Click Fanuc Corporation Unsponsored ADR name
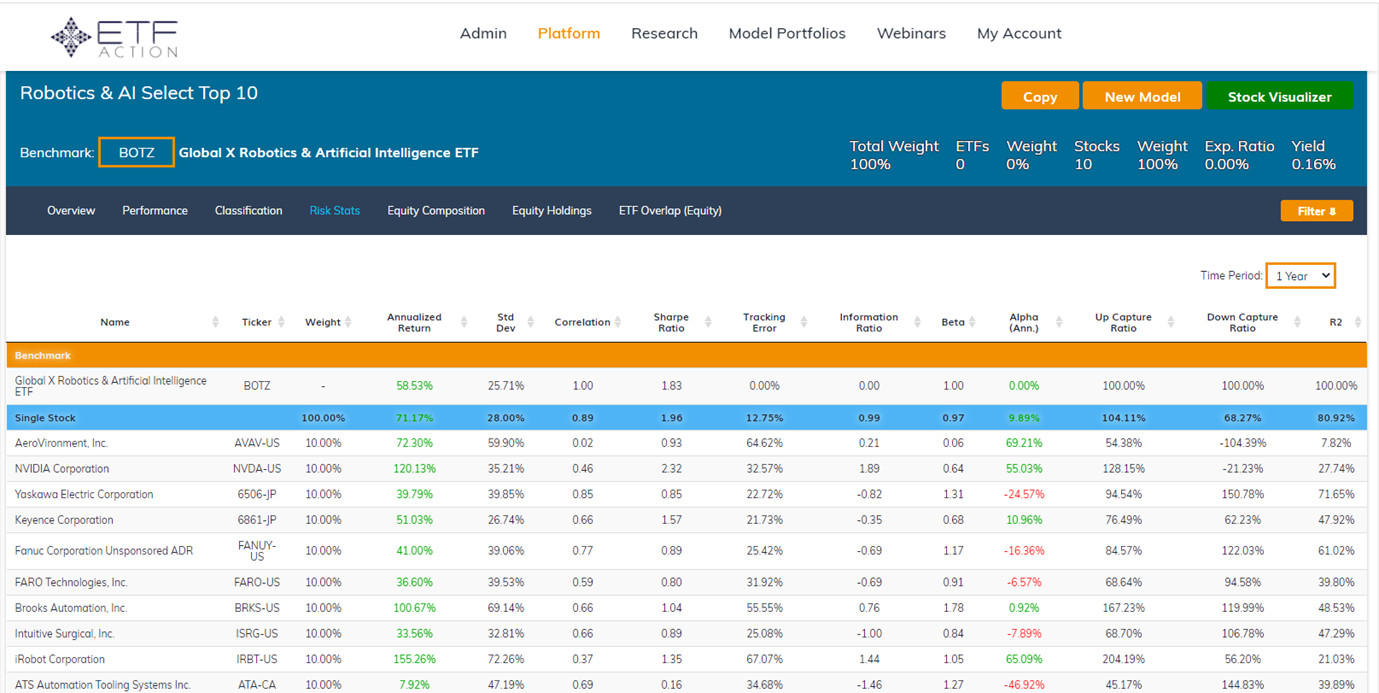The image size is (1379, 693). [104, 551]
